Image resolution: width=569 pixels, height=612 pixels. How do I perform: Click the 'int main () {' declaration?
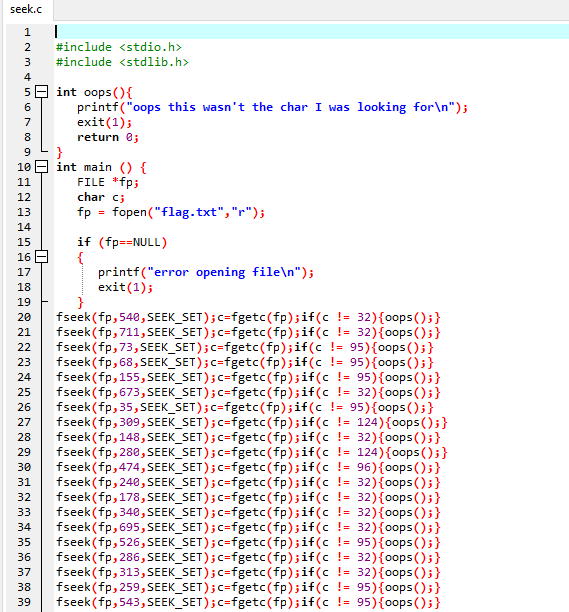[x=101, y=167]
